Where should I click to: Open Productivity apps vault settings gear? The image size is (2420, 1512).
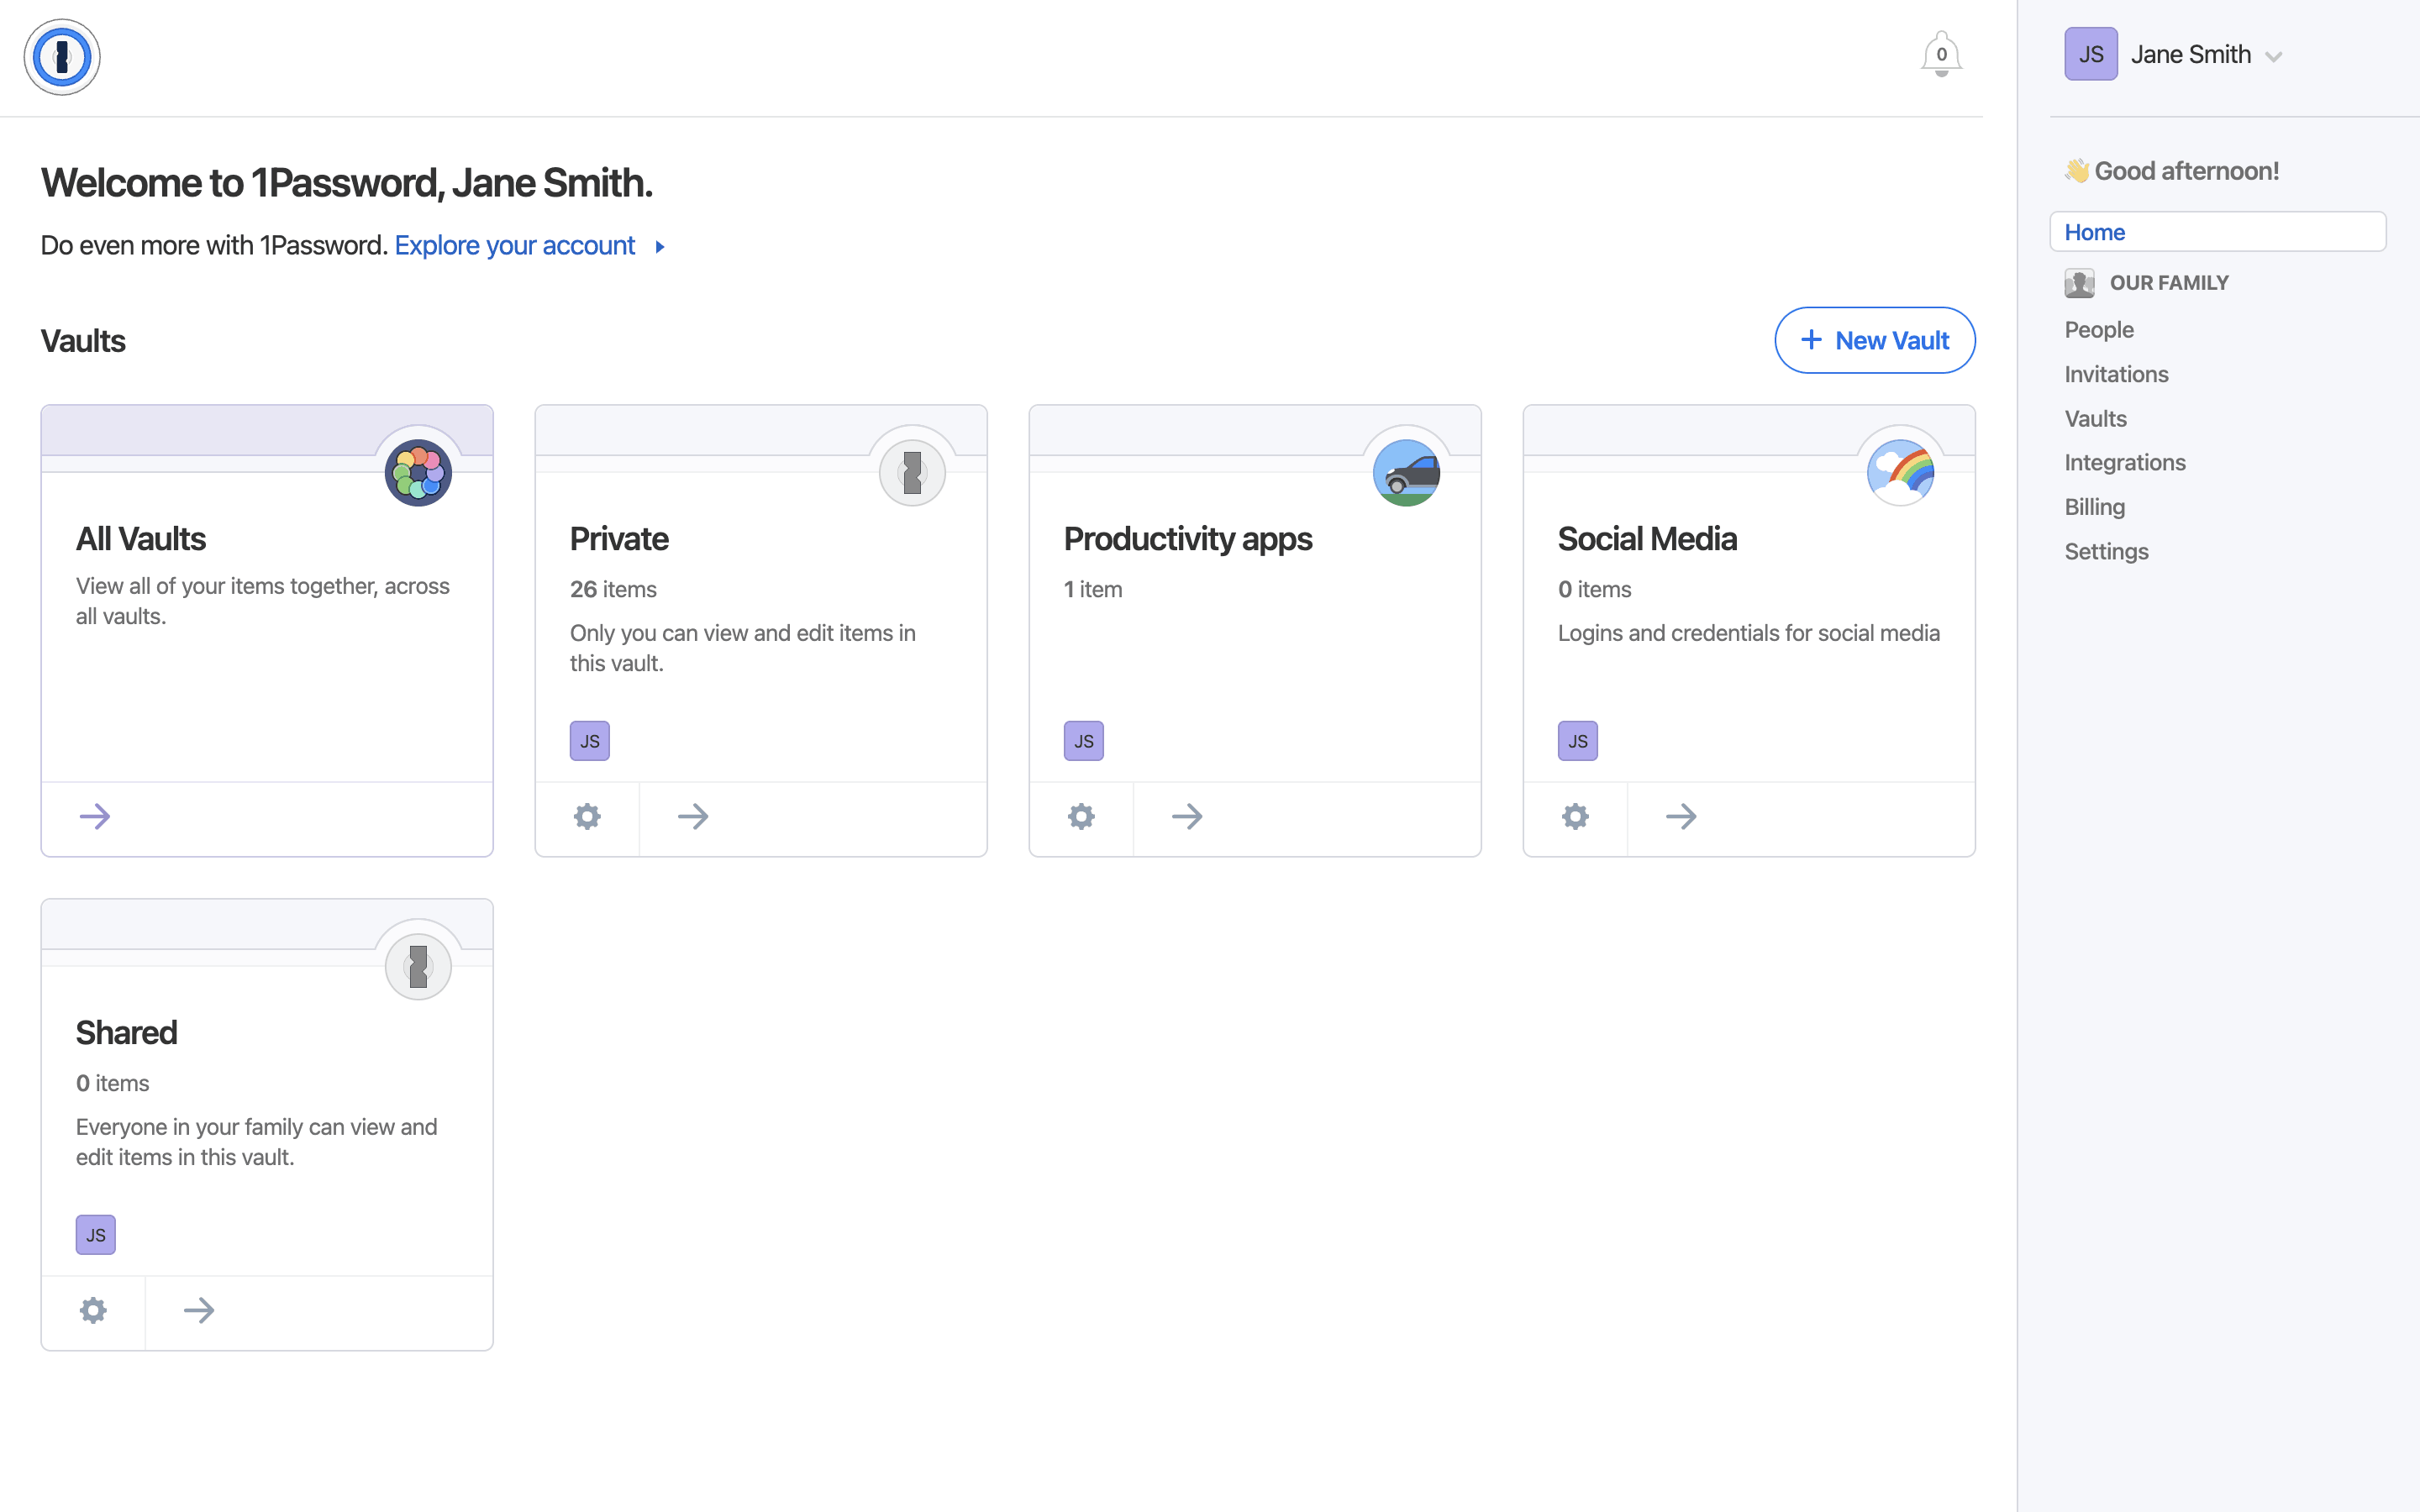(x=1081, y=817)
